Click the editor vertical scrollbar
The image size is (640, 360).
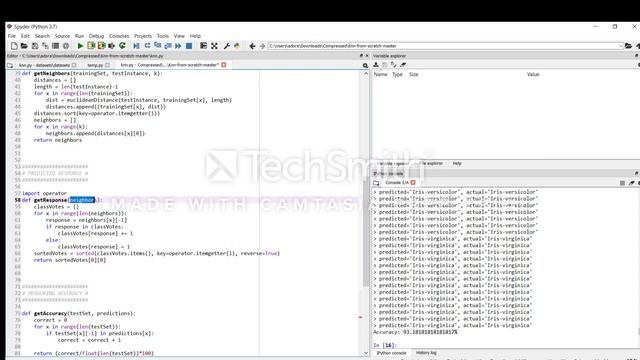[x=366, y=233]
